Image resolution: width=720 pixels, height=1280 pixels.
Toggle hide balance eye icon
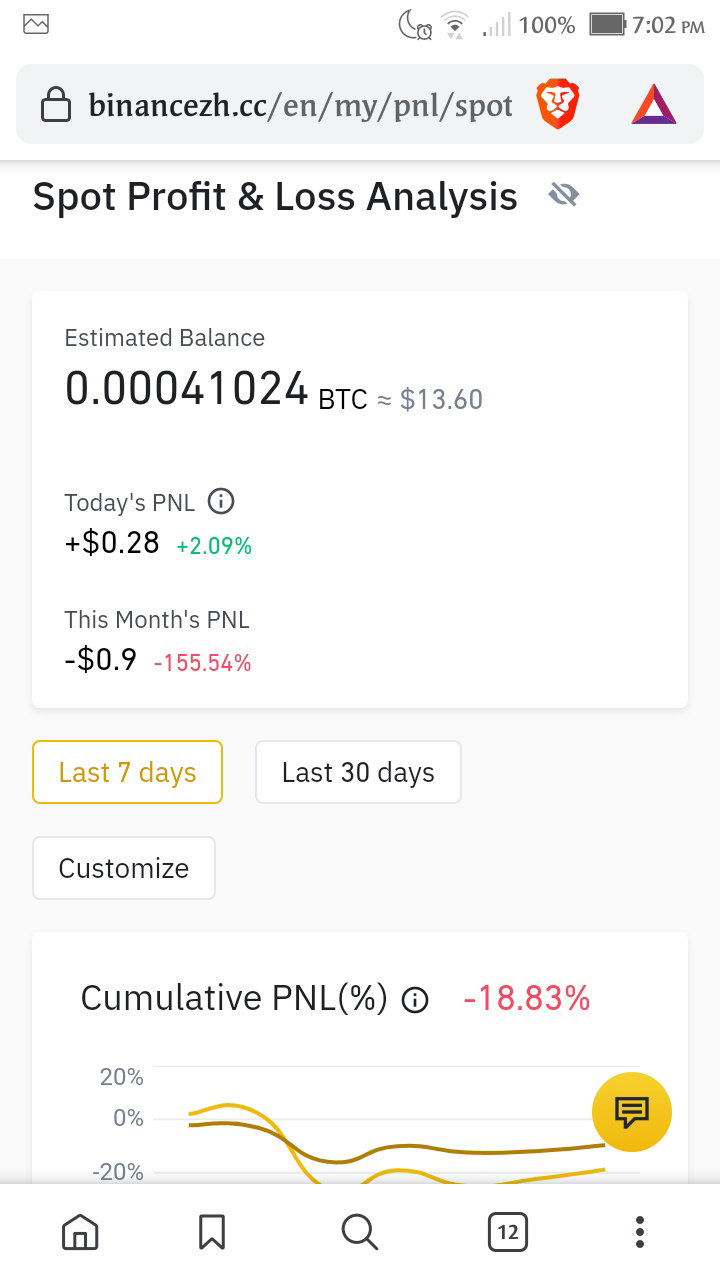[564, 196]
